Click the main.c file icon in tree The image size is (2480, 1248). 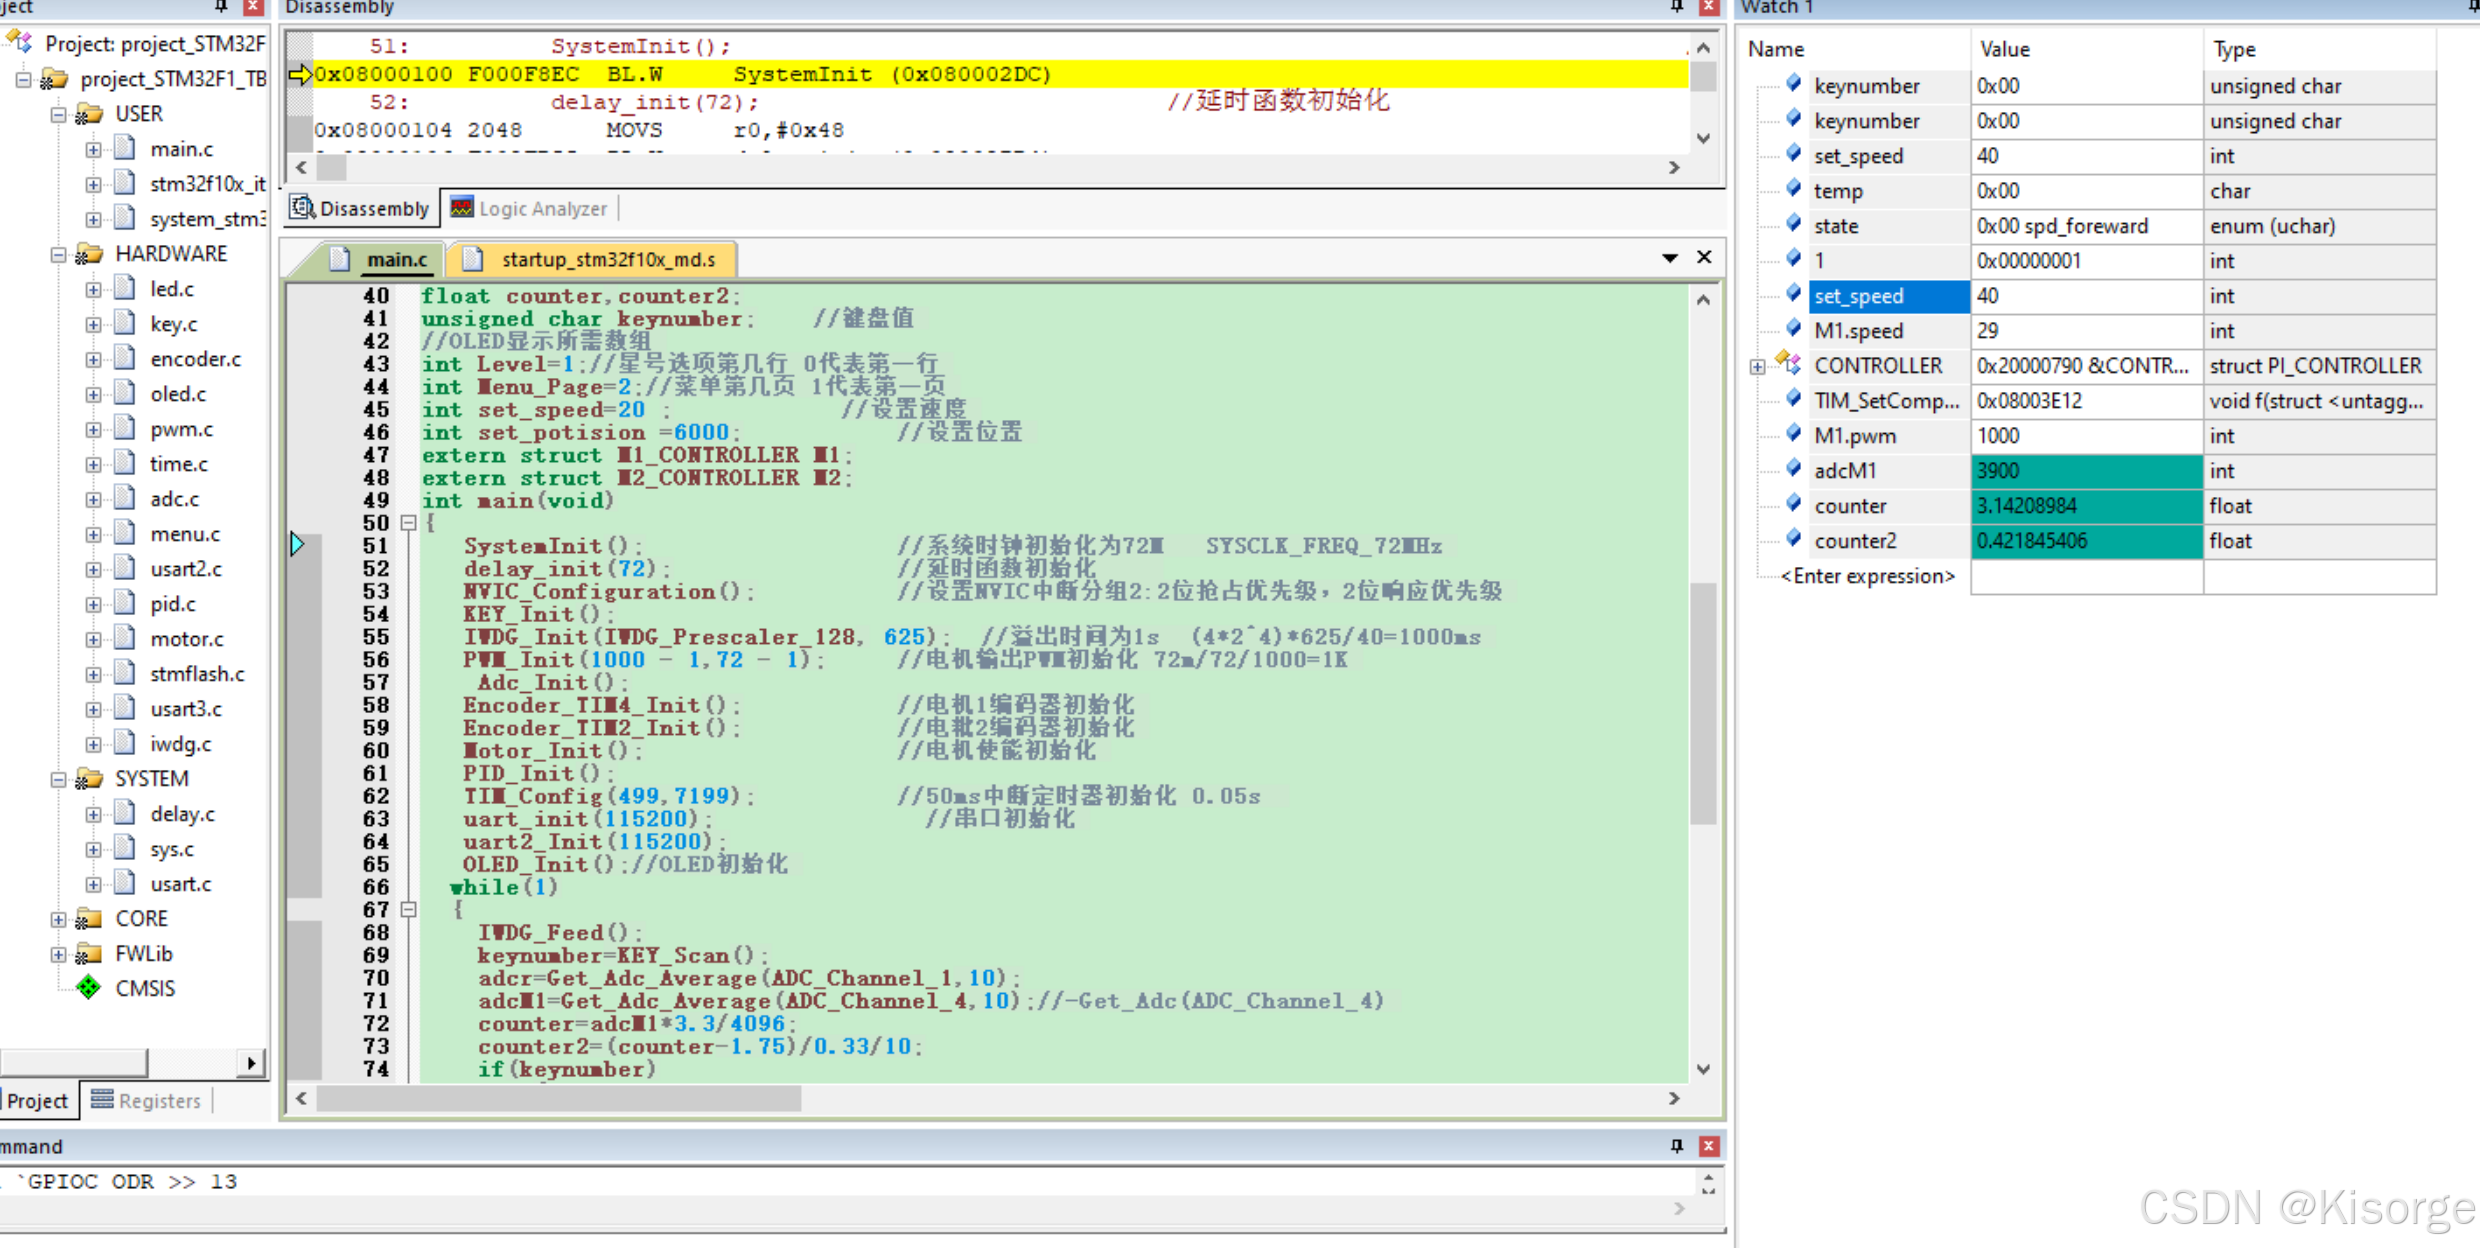tap(125, 149)
